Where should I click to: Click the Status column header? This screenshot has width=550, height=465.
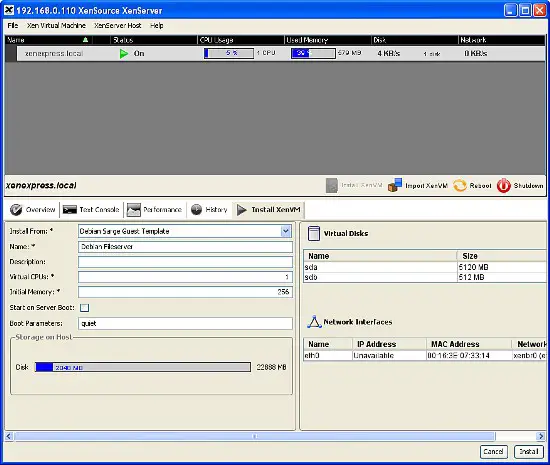coord(154,40)
